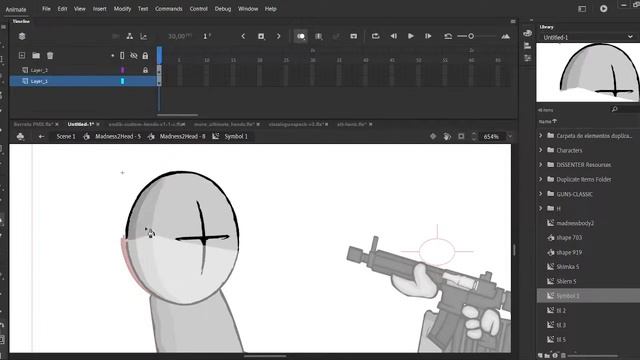
Task: Navigate to Madness2Head - 5 in breadcrumb
Action: pos(118,136)
